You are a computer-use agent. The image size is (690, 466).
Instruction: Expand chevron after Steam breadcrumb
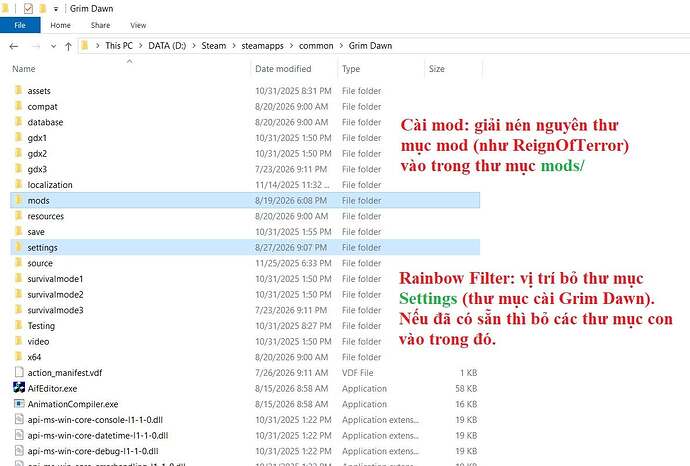pyautogui.click(x=234, y=46)
